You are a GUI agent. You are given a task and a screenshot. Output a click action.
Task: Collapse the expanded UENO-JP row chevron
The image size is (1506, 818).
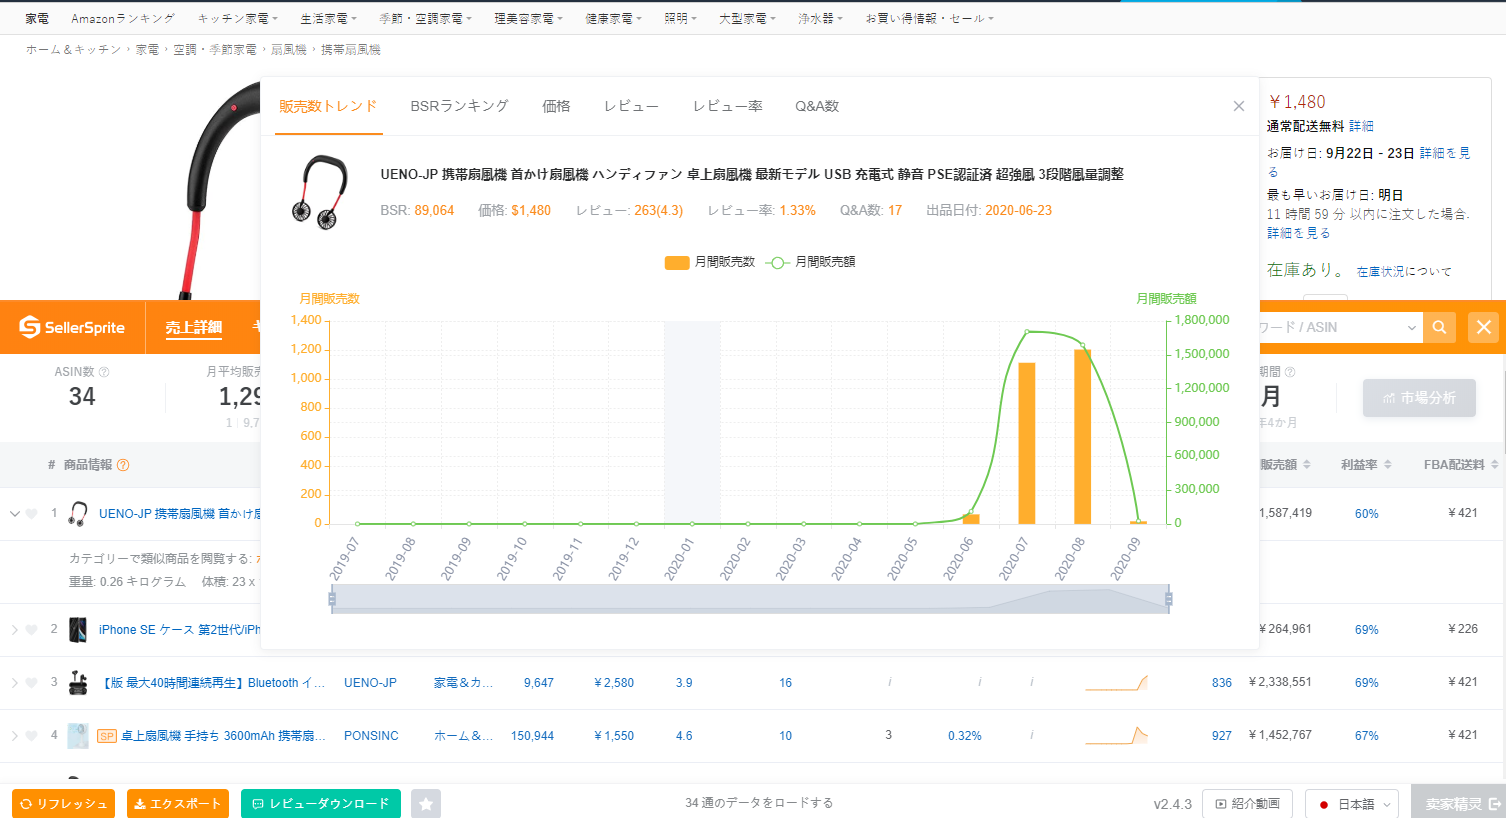(15, 514)
